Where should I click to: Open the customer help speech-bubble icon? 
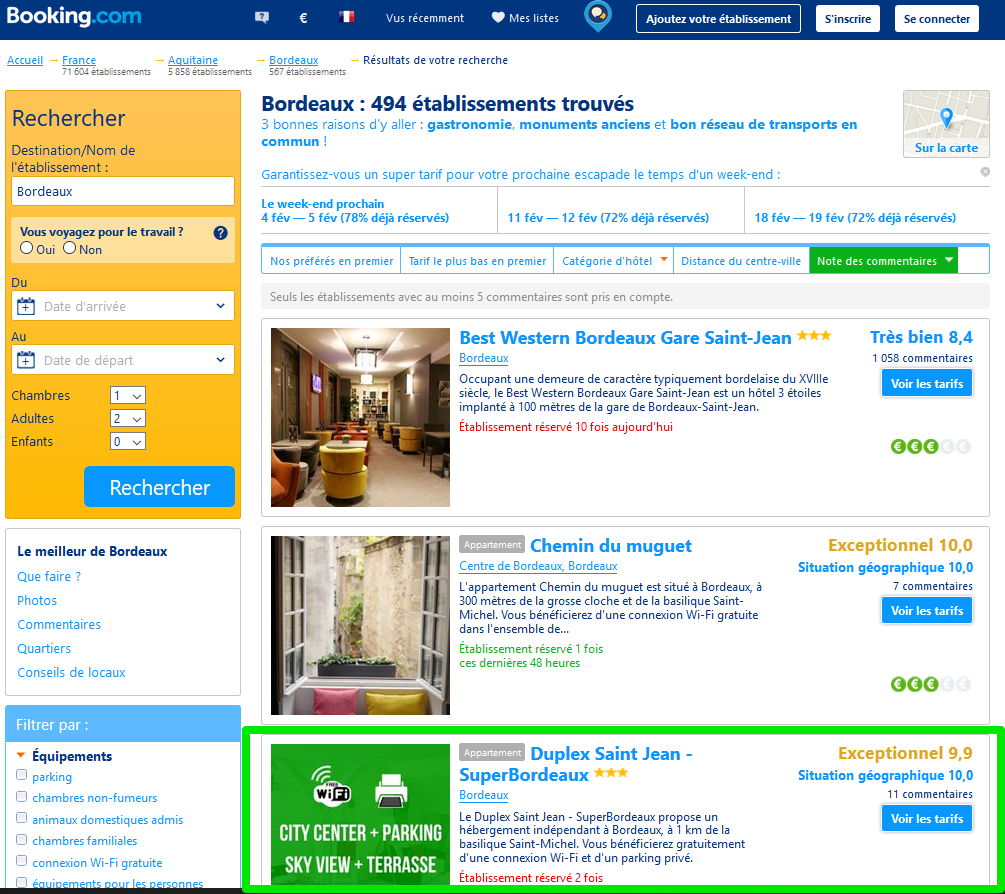click(x=262, y=18)
